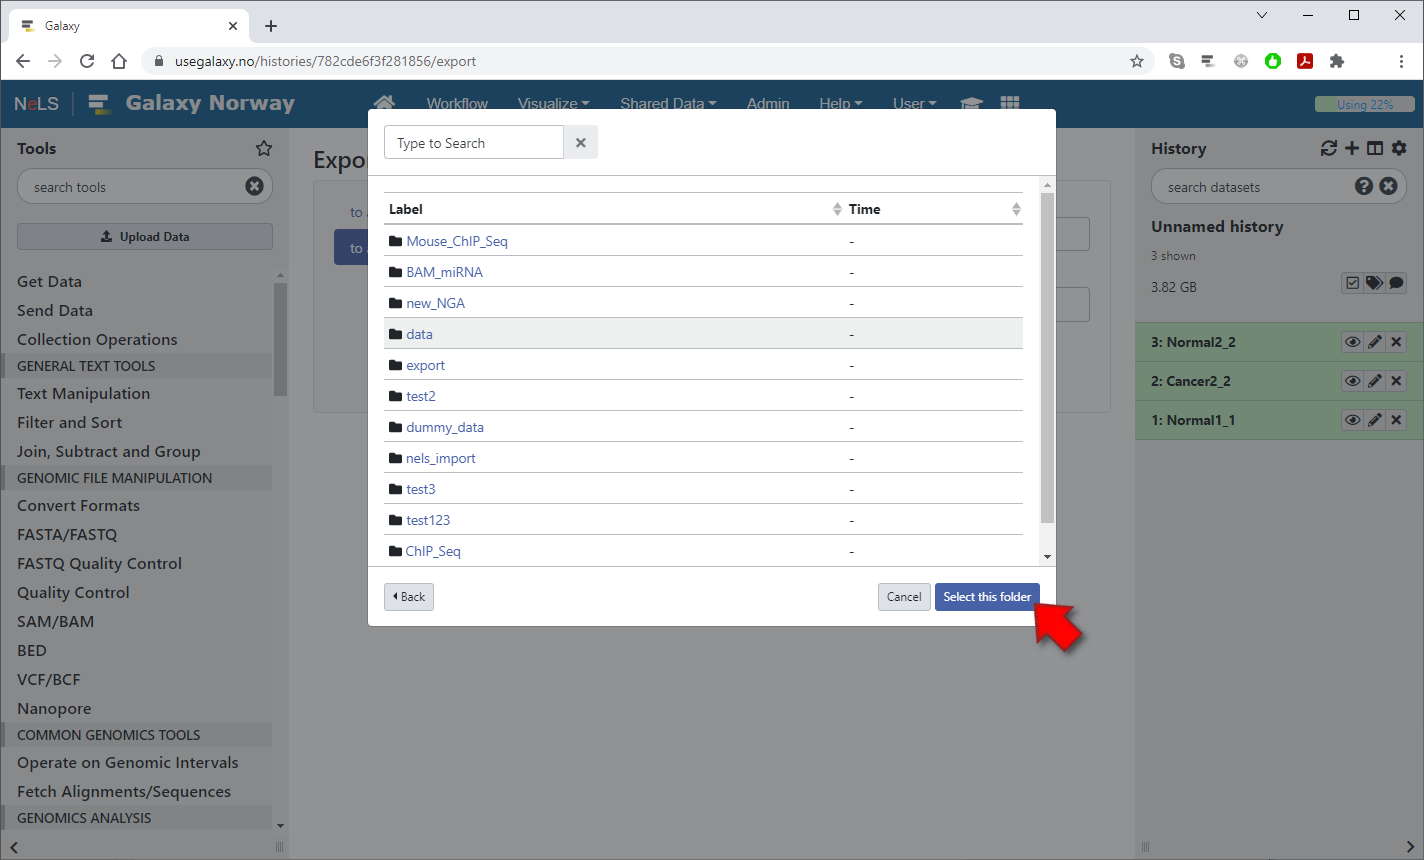1424x860 pixels.
Task: Enable dataset selection checkbox in history
Action: 1352,283
